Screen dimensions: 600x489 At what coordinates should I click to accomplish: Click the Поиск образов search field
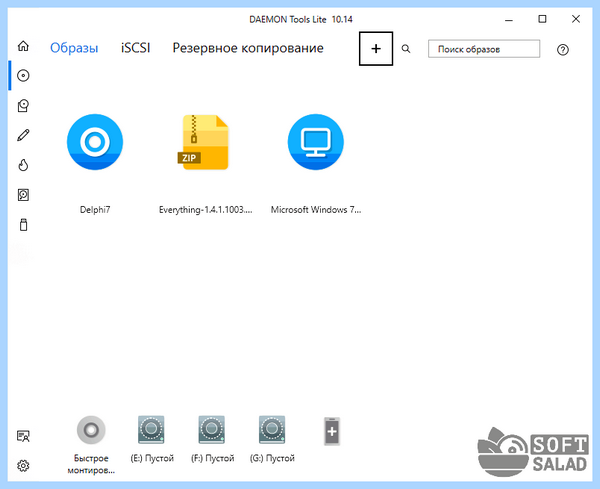pos(484,49)
